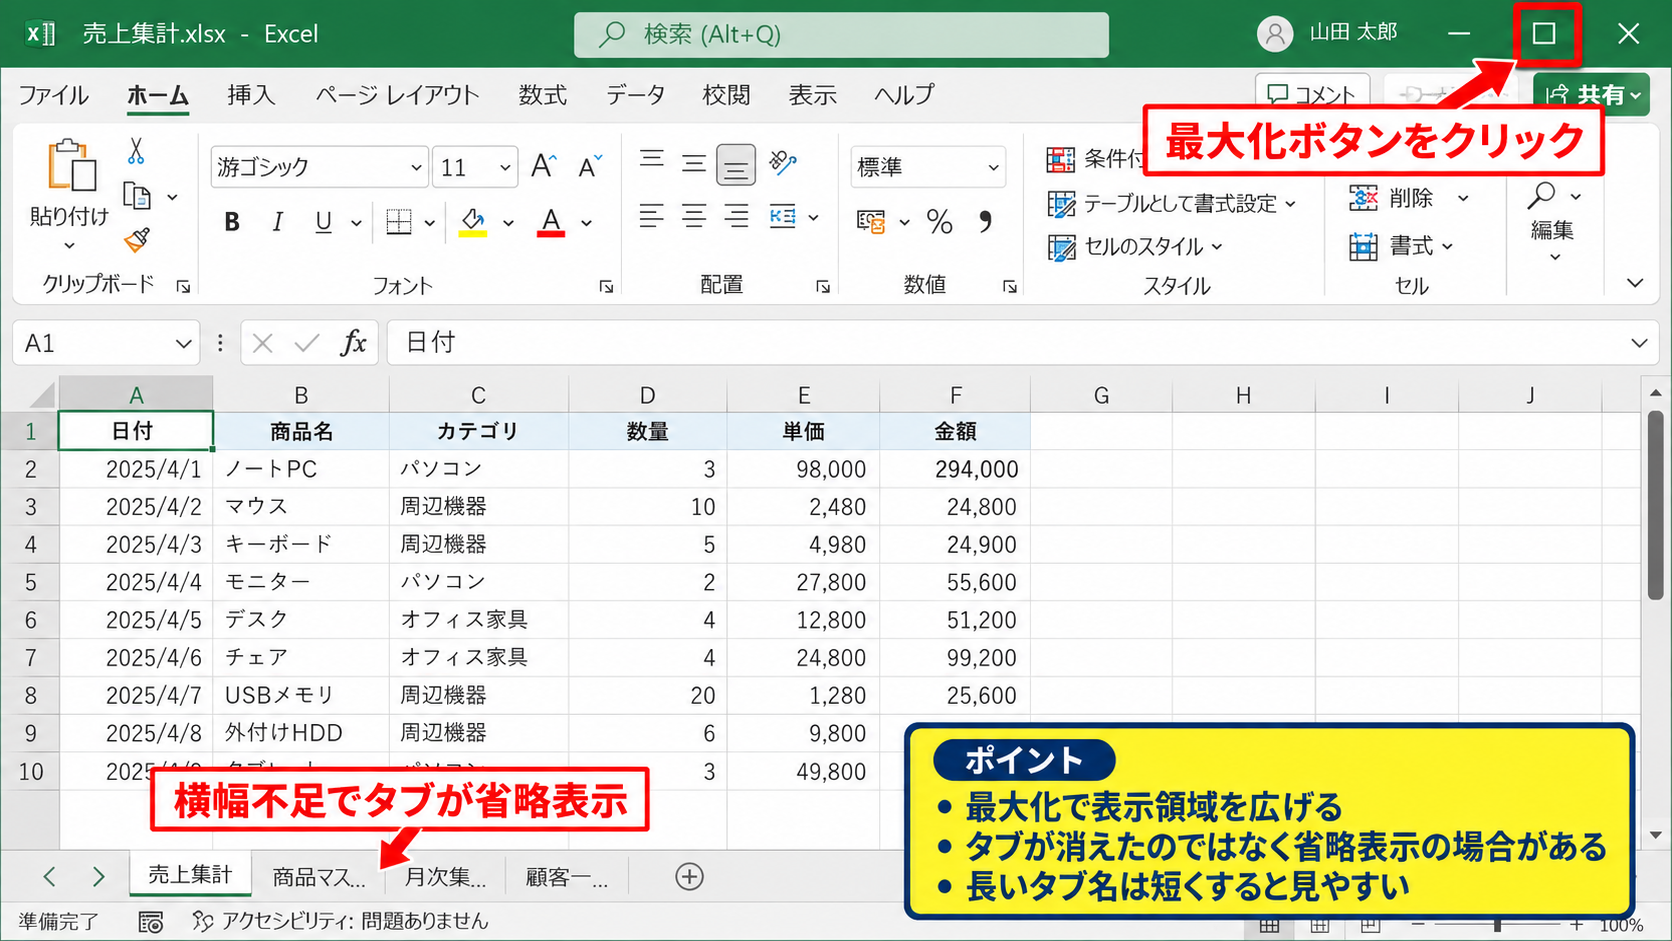Confirm formula entry with checkmark icon
The height and width of the screenshot is (941, 1672).
307,344
